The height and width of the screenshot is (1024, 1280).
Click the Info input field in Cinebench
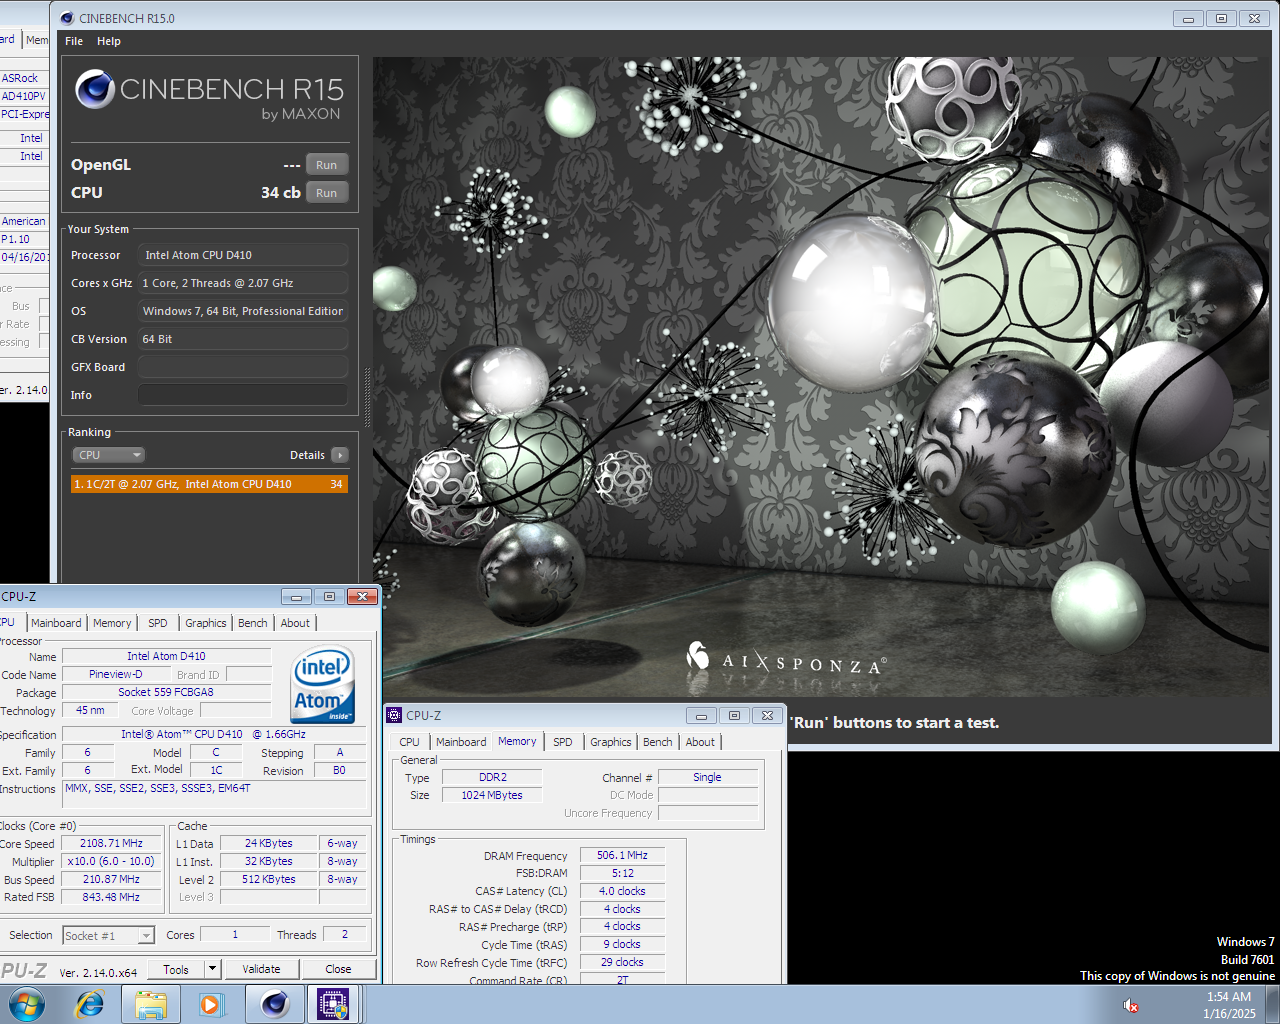coord(243,395)
